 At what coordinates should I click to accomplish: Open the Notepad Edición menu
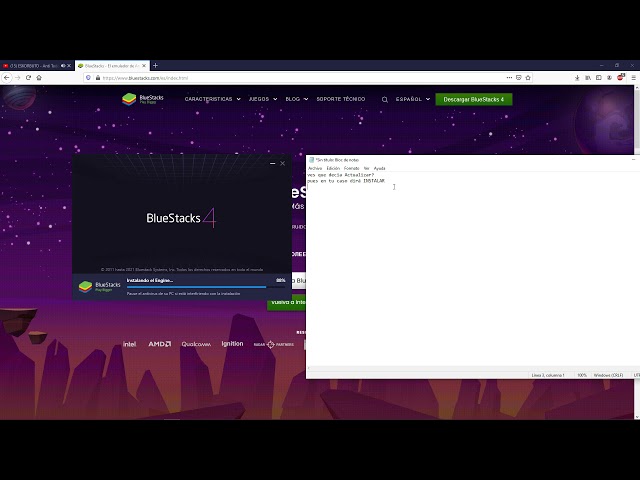(333, 168)
